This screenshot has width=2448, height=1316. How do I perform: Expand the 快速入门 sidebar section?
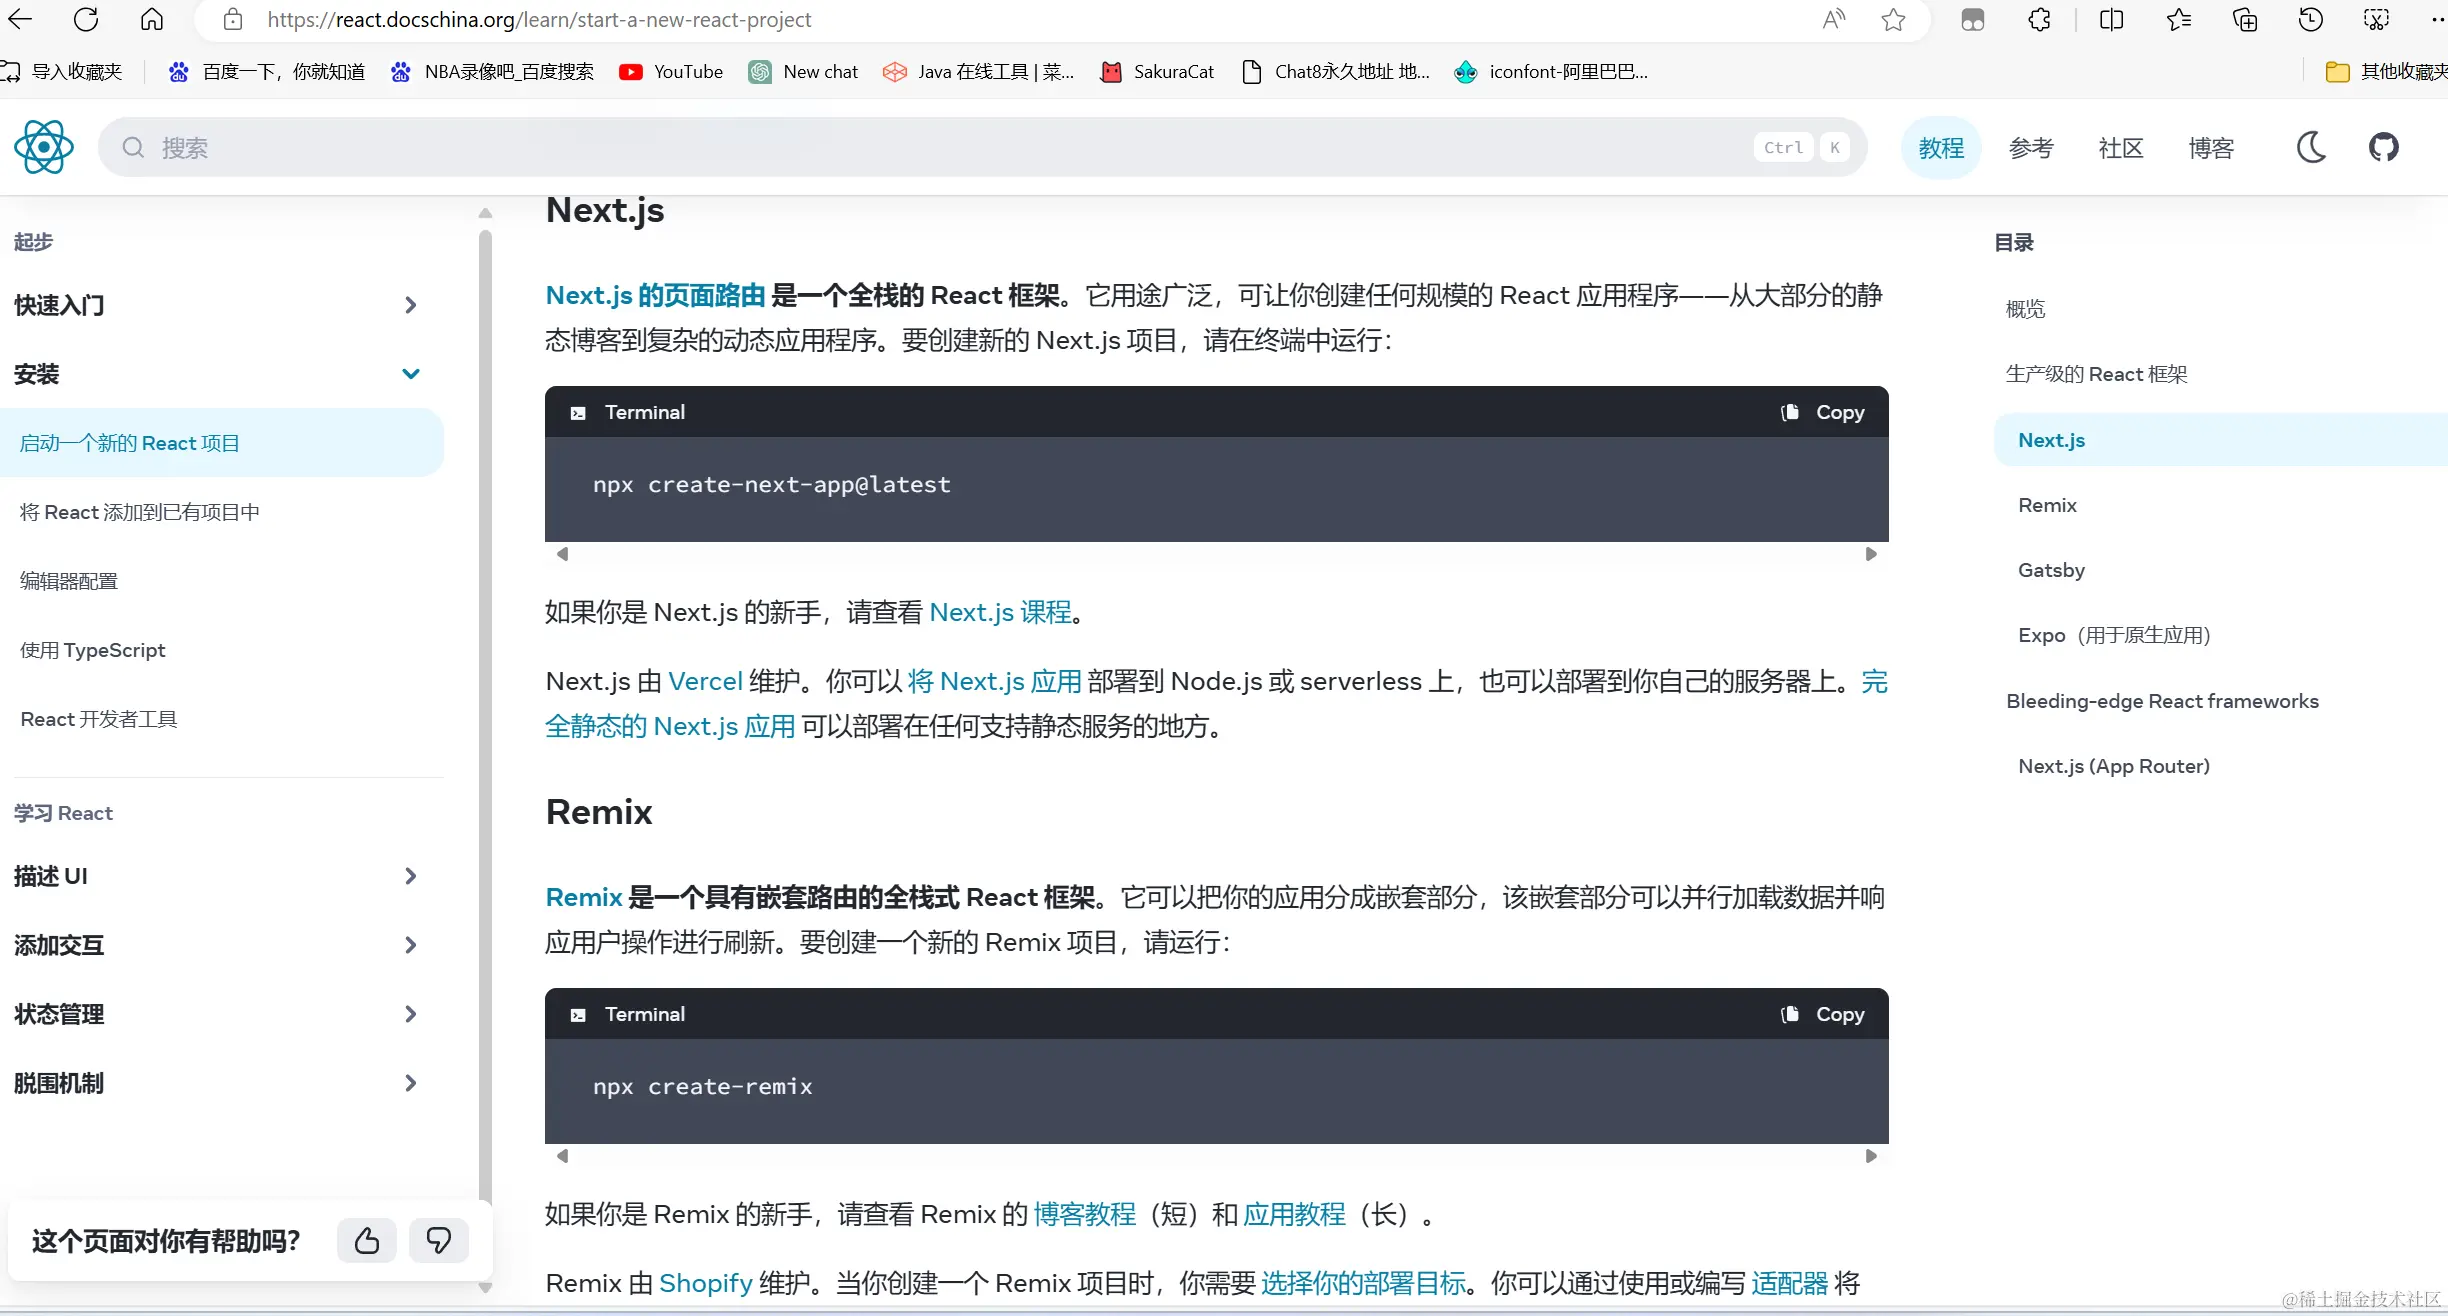410,305
